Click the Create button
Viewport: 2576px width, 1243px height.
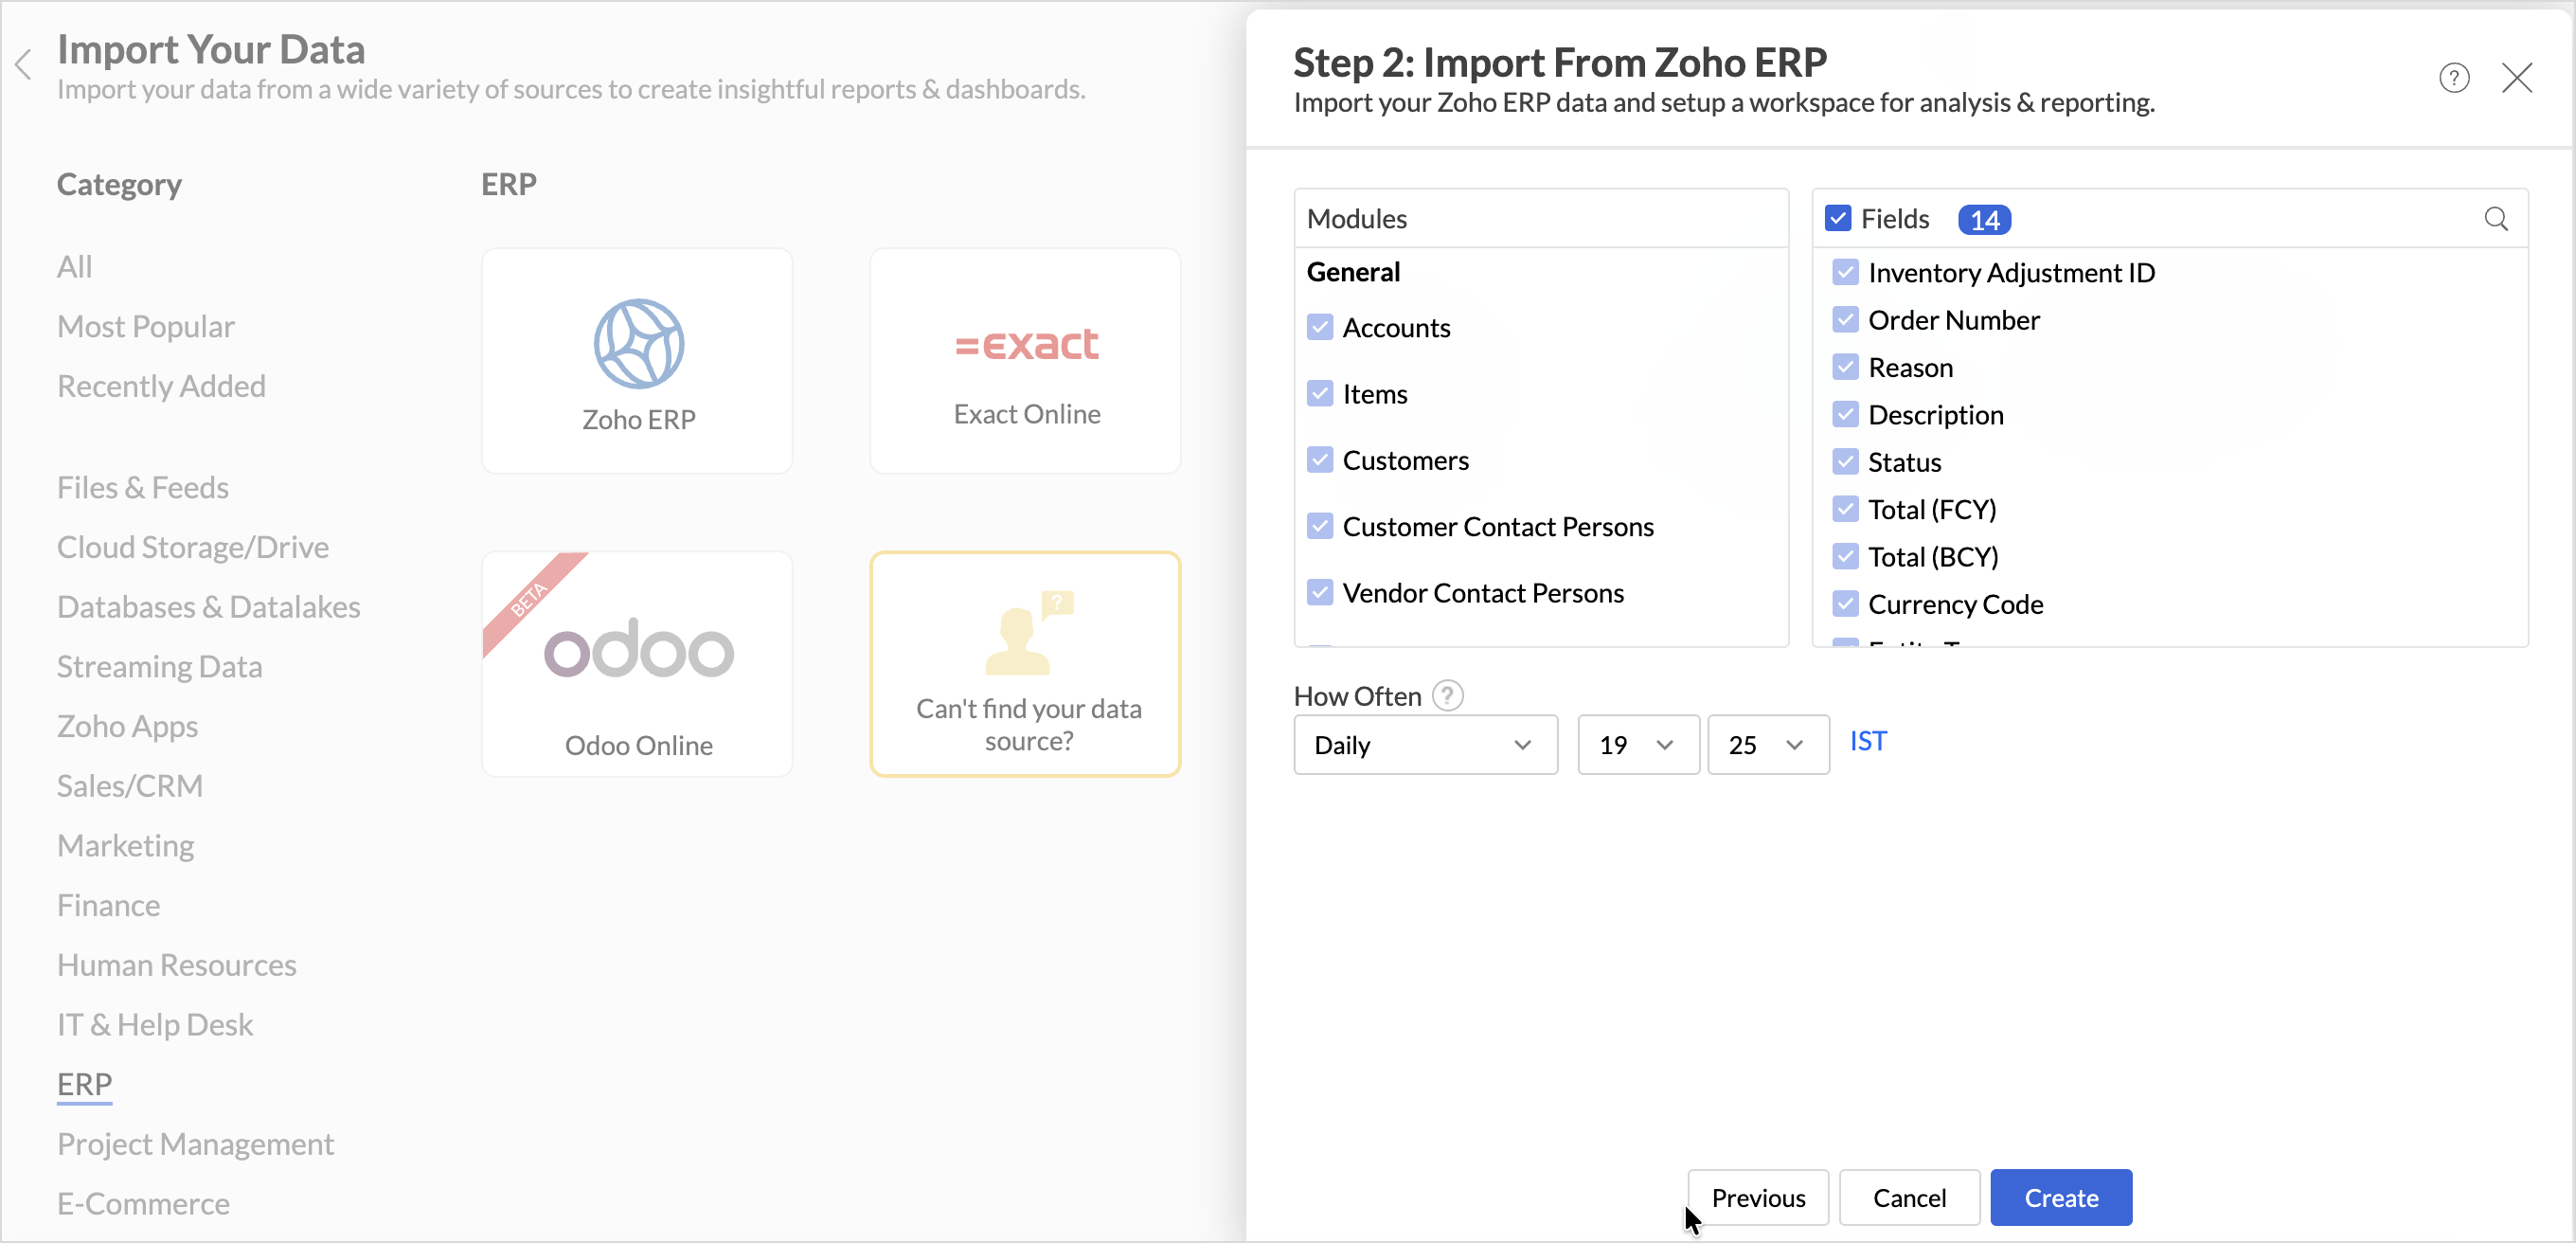pyautogui.click(x=2060, y=1197)
